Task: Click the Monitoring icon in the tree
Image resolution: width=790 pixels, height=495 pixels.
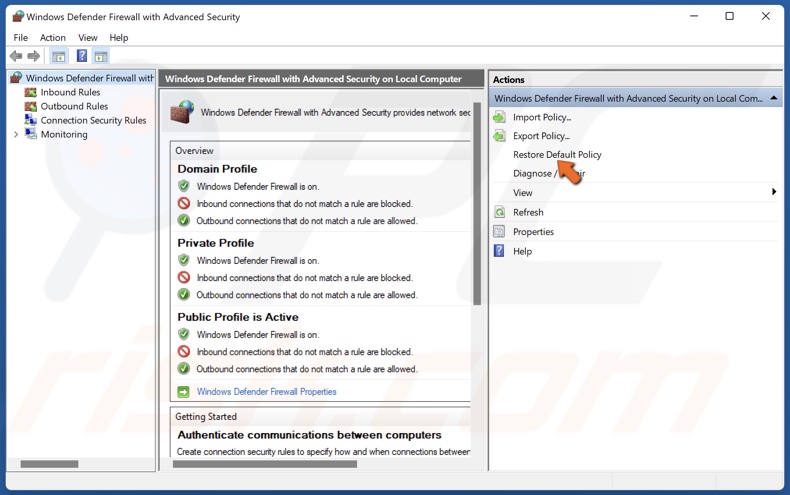Action: [x=31, y=134]
